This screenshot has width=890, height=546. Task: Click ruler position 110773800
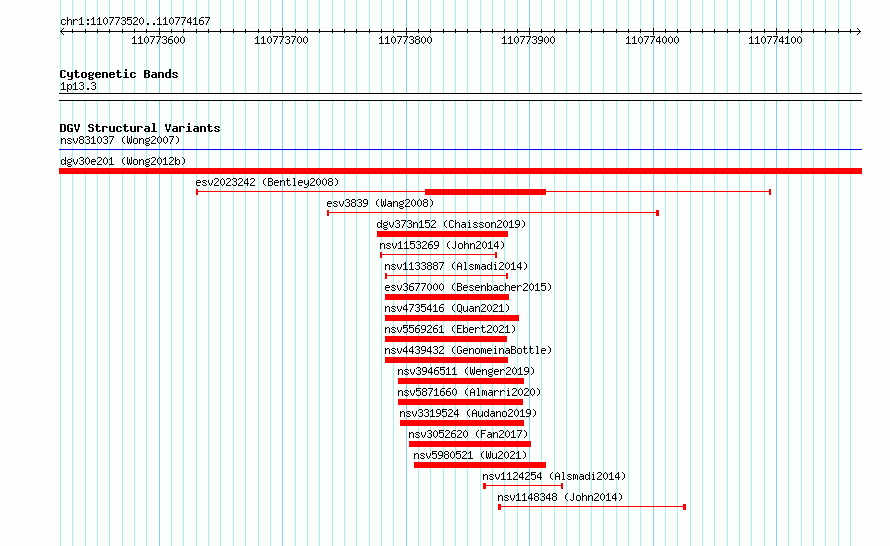(405, 40)
